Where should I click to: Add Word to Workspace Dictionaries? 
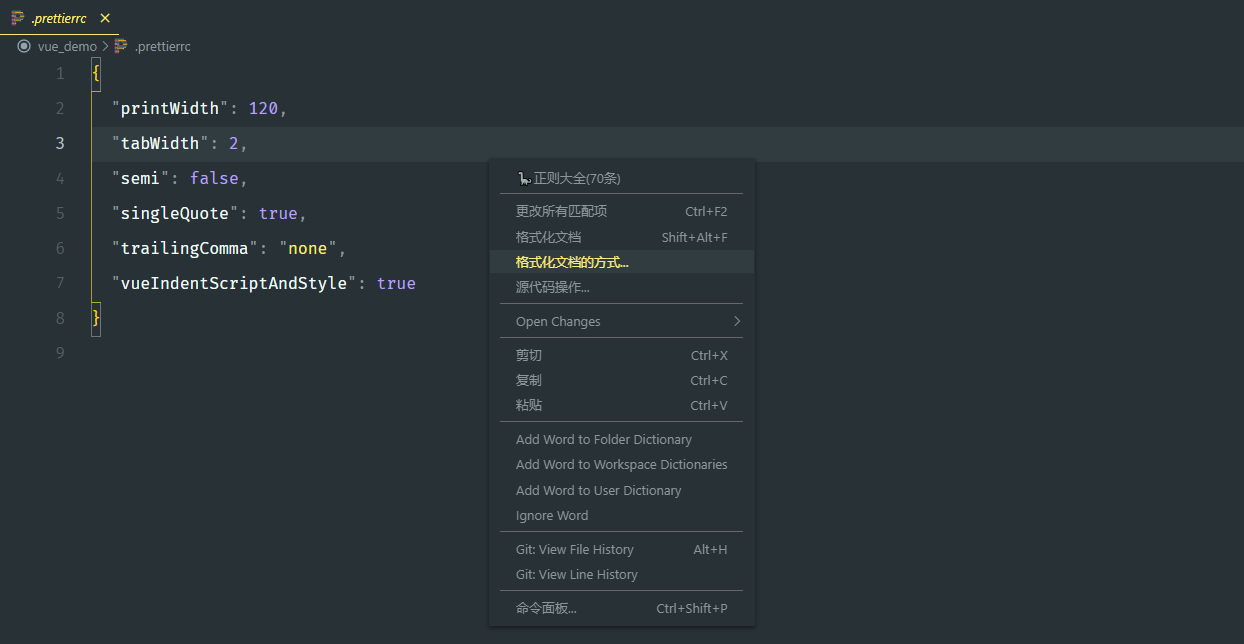[x=621, y=464]
